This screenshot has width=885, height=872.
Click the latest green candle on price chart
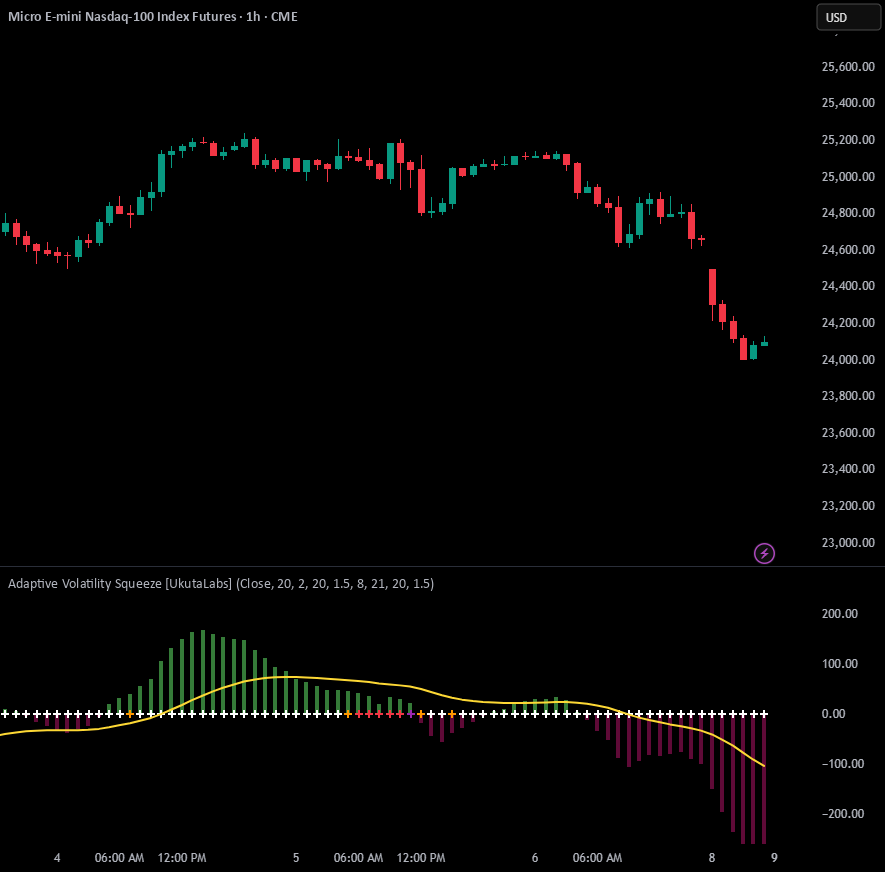pyautogui.click(x=764, y=343)
